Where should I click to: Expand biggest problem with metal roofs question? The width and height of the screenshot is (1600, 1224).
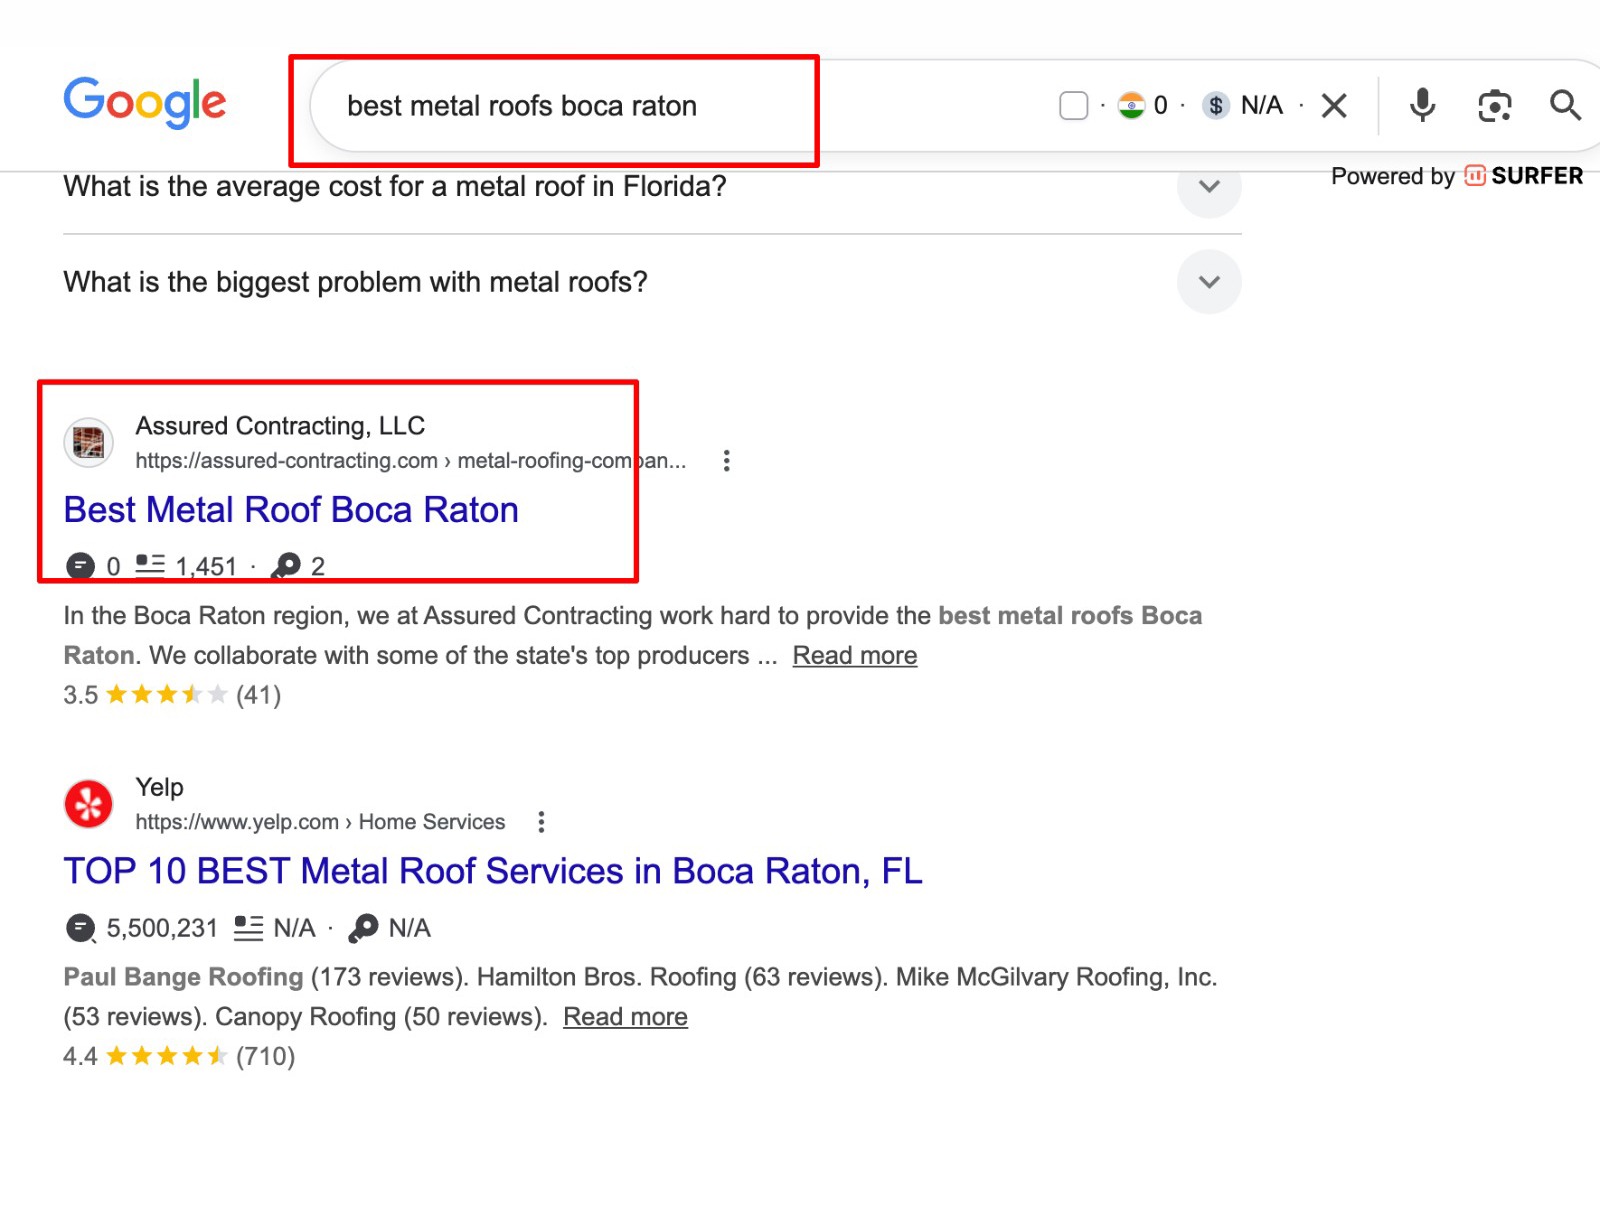(1208, 282)
